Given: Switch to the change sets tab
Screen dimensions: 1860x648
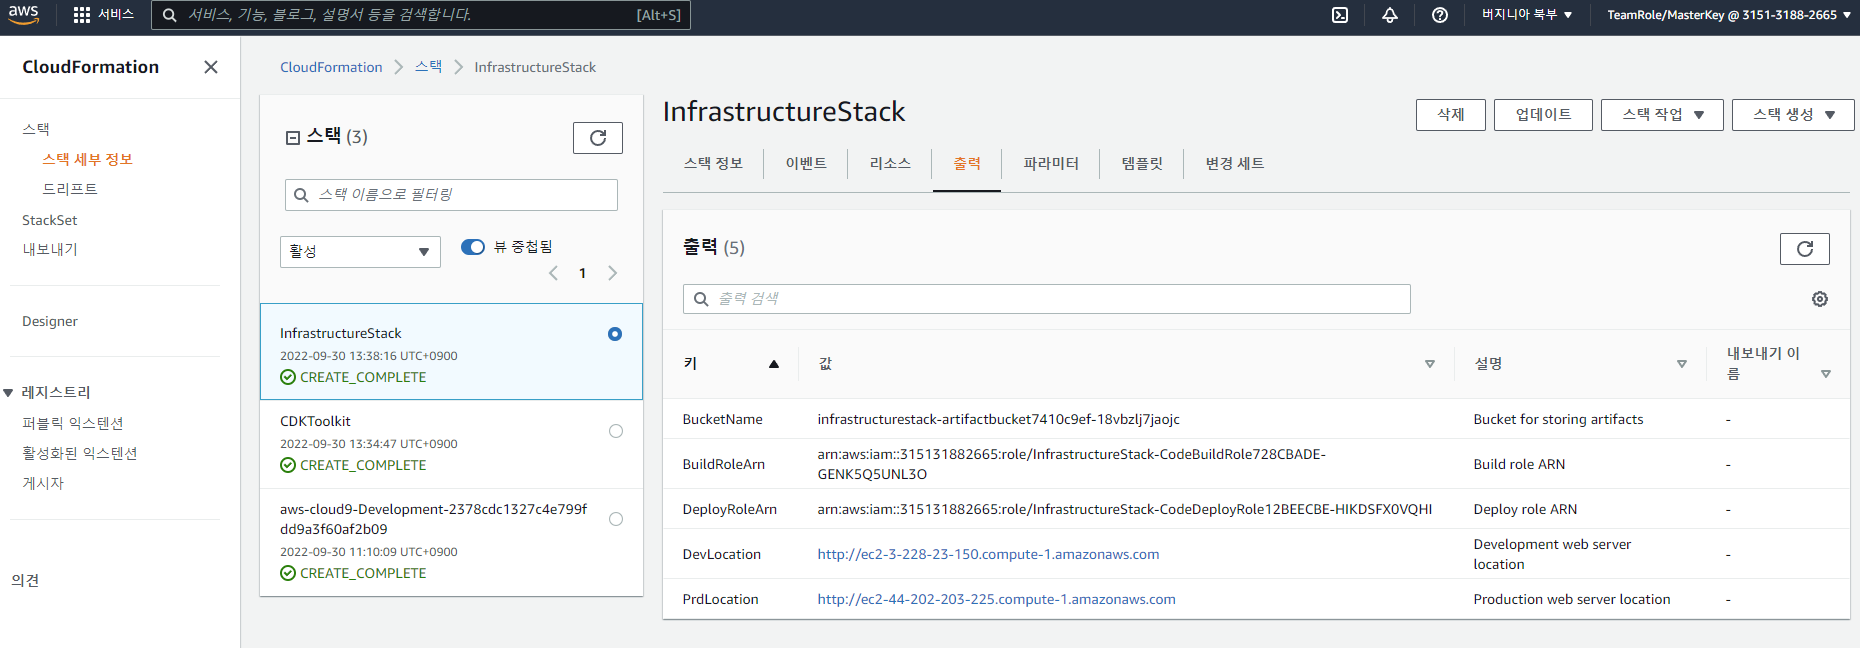Looking at the screenshot, I should coord(1235,163).
